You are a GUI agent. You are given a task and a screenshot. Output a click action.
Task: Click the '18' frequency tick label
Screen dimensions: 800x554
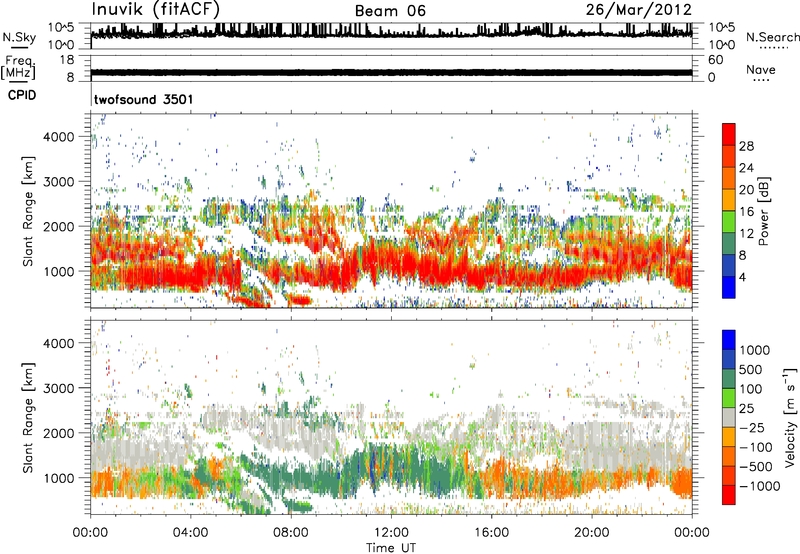66,60
